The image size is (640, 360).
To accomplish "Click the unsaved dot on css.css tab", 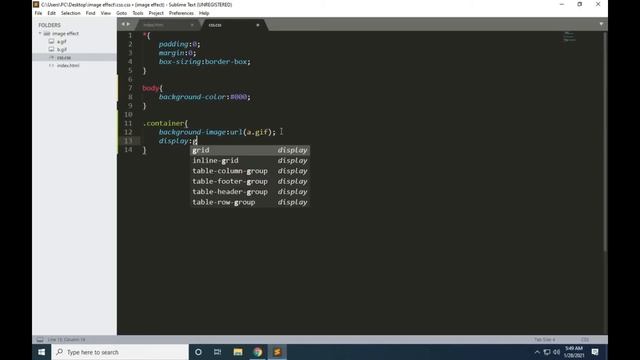I will 258,25.
